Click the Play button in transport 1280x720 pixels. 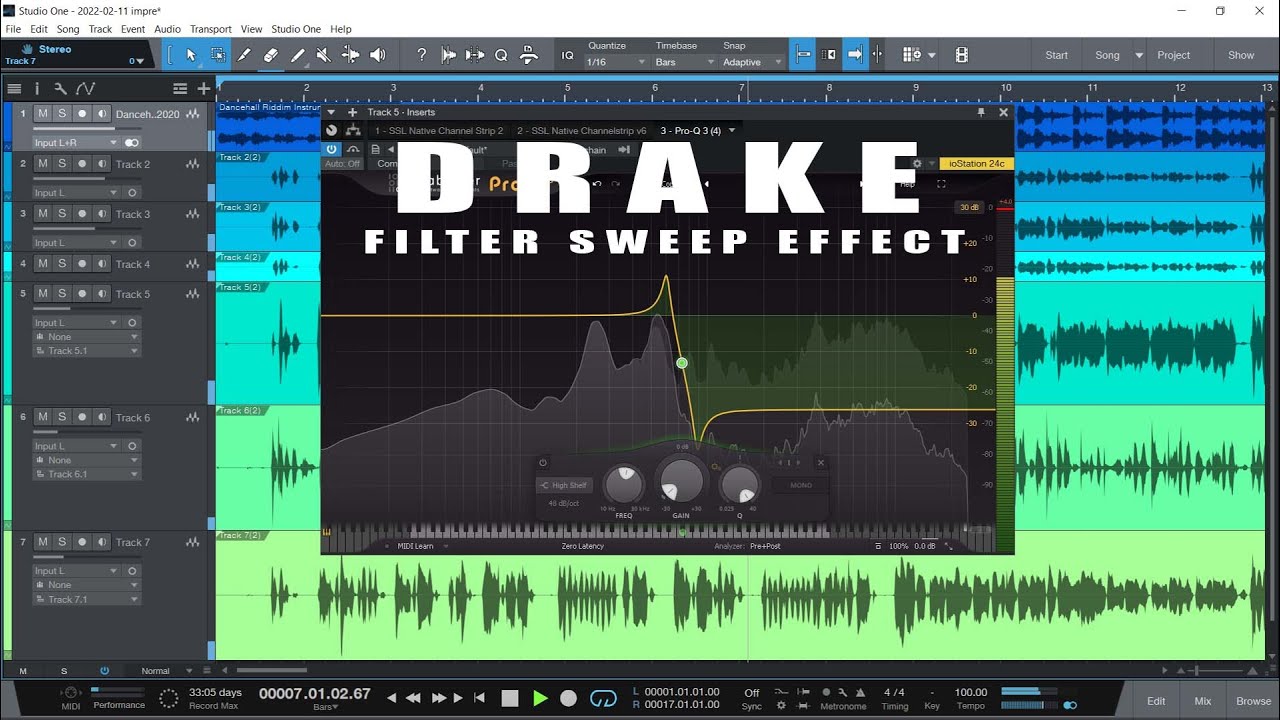click(540, 698)
